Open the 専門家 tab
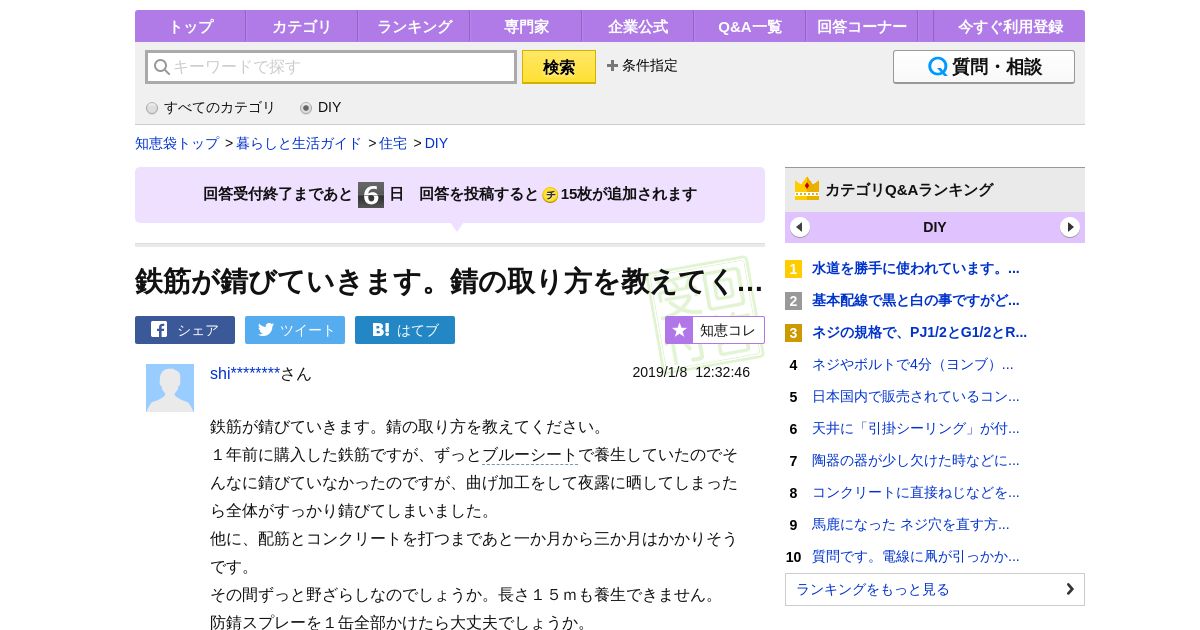 [x=526, y=27]
